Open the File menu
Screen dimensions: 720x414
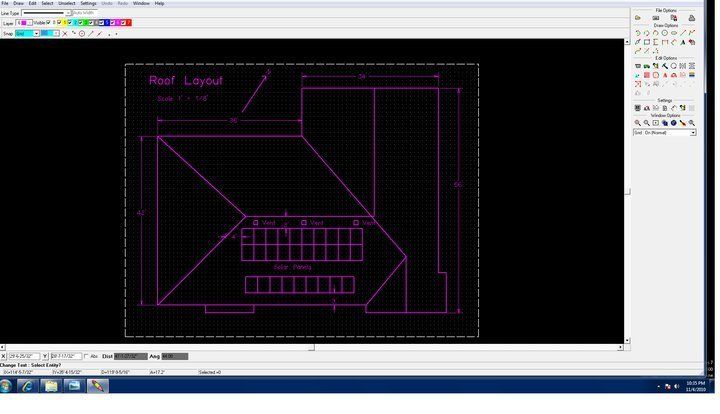click(x=5, y=3)
